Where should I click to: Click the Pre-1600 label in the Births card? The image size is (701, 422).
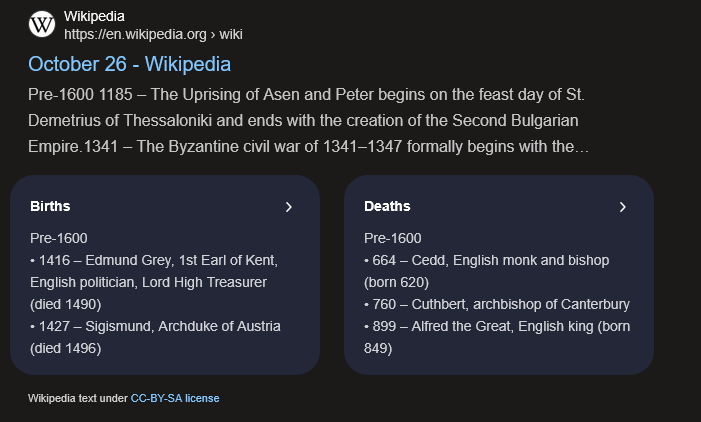(59, 238)
